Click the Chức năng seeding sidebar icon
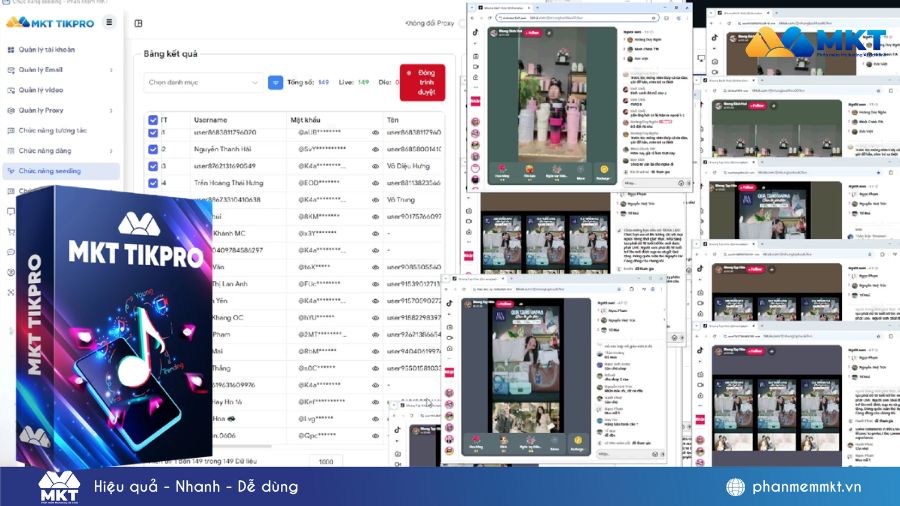 click(x=11, y=171)
